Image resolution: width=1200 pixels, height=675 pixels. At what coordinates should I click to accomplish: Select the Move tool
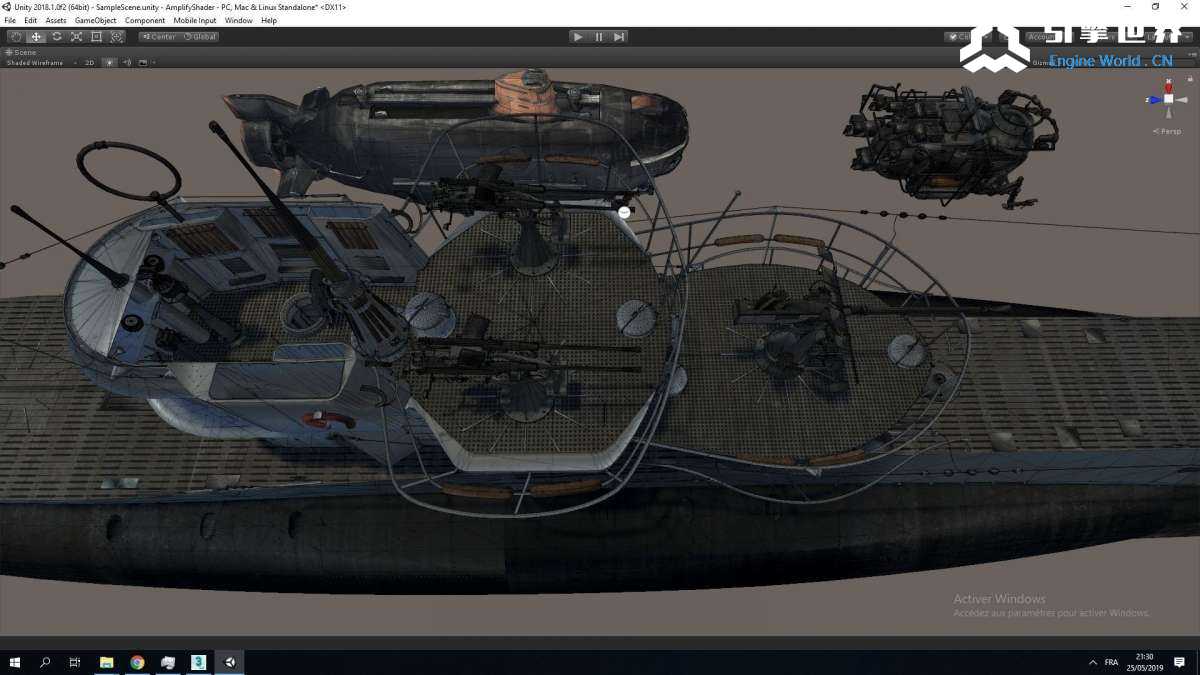[36, 37]
